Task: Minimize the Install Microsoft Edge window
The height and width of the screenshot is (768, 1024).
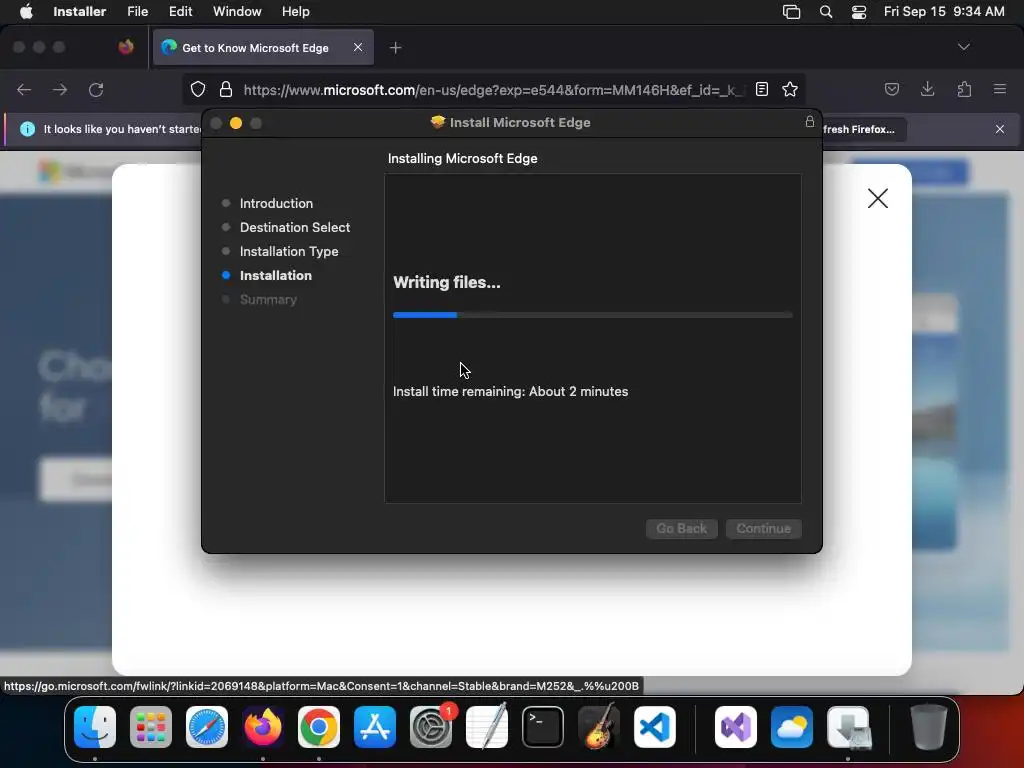Action: (x=236, y=123)
